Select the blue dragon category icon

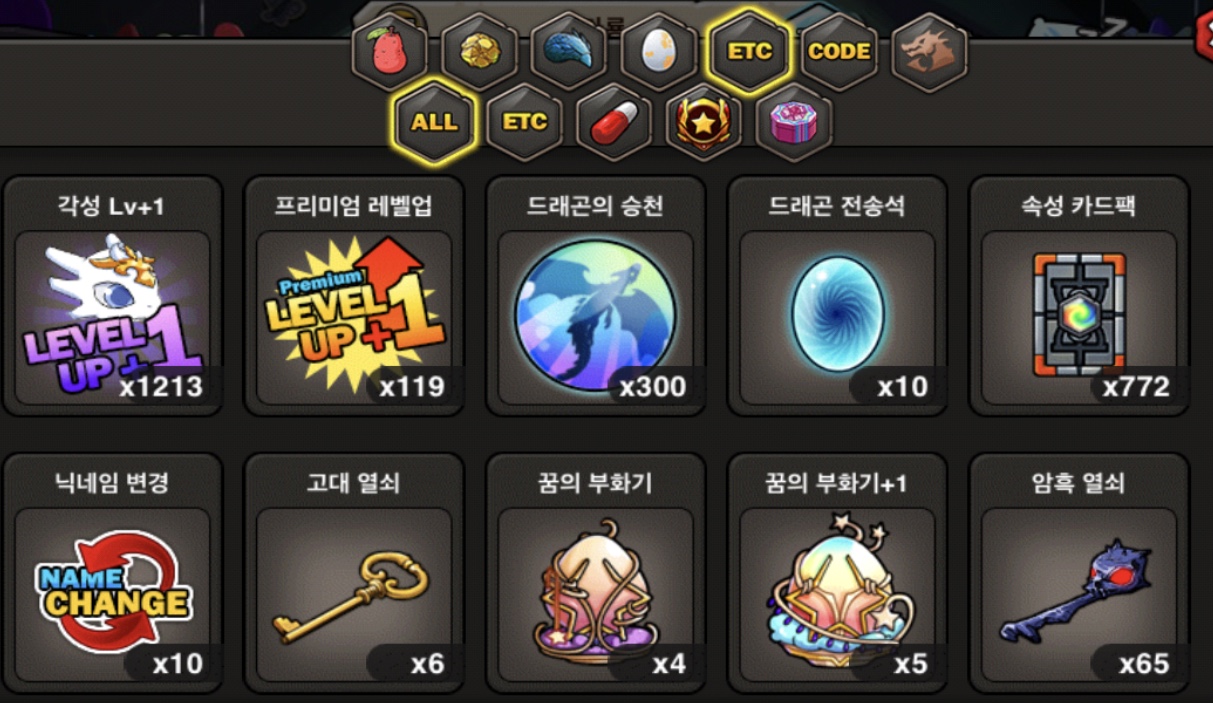point(569,52)
